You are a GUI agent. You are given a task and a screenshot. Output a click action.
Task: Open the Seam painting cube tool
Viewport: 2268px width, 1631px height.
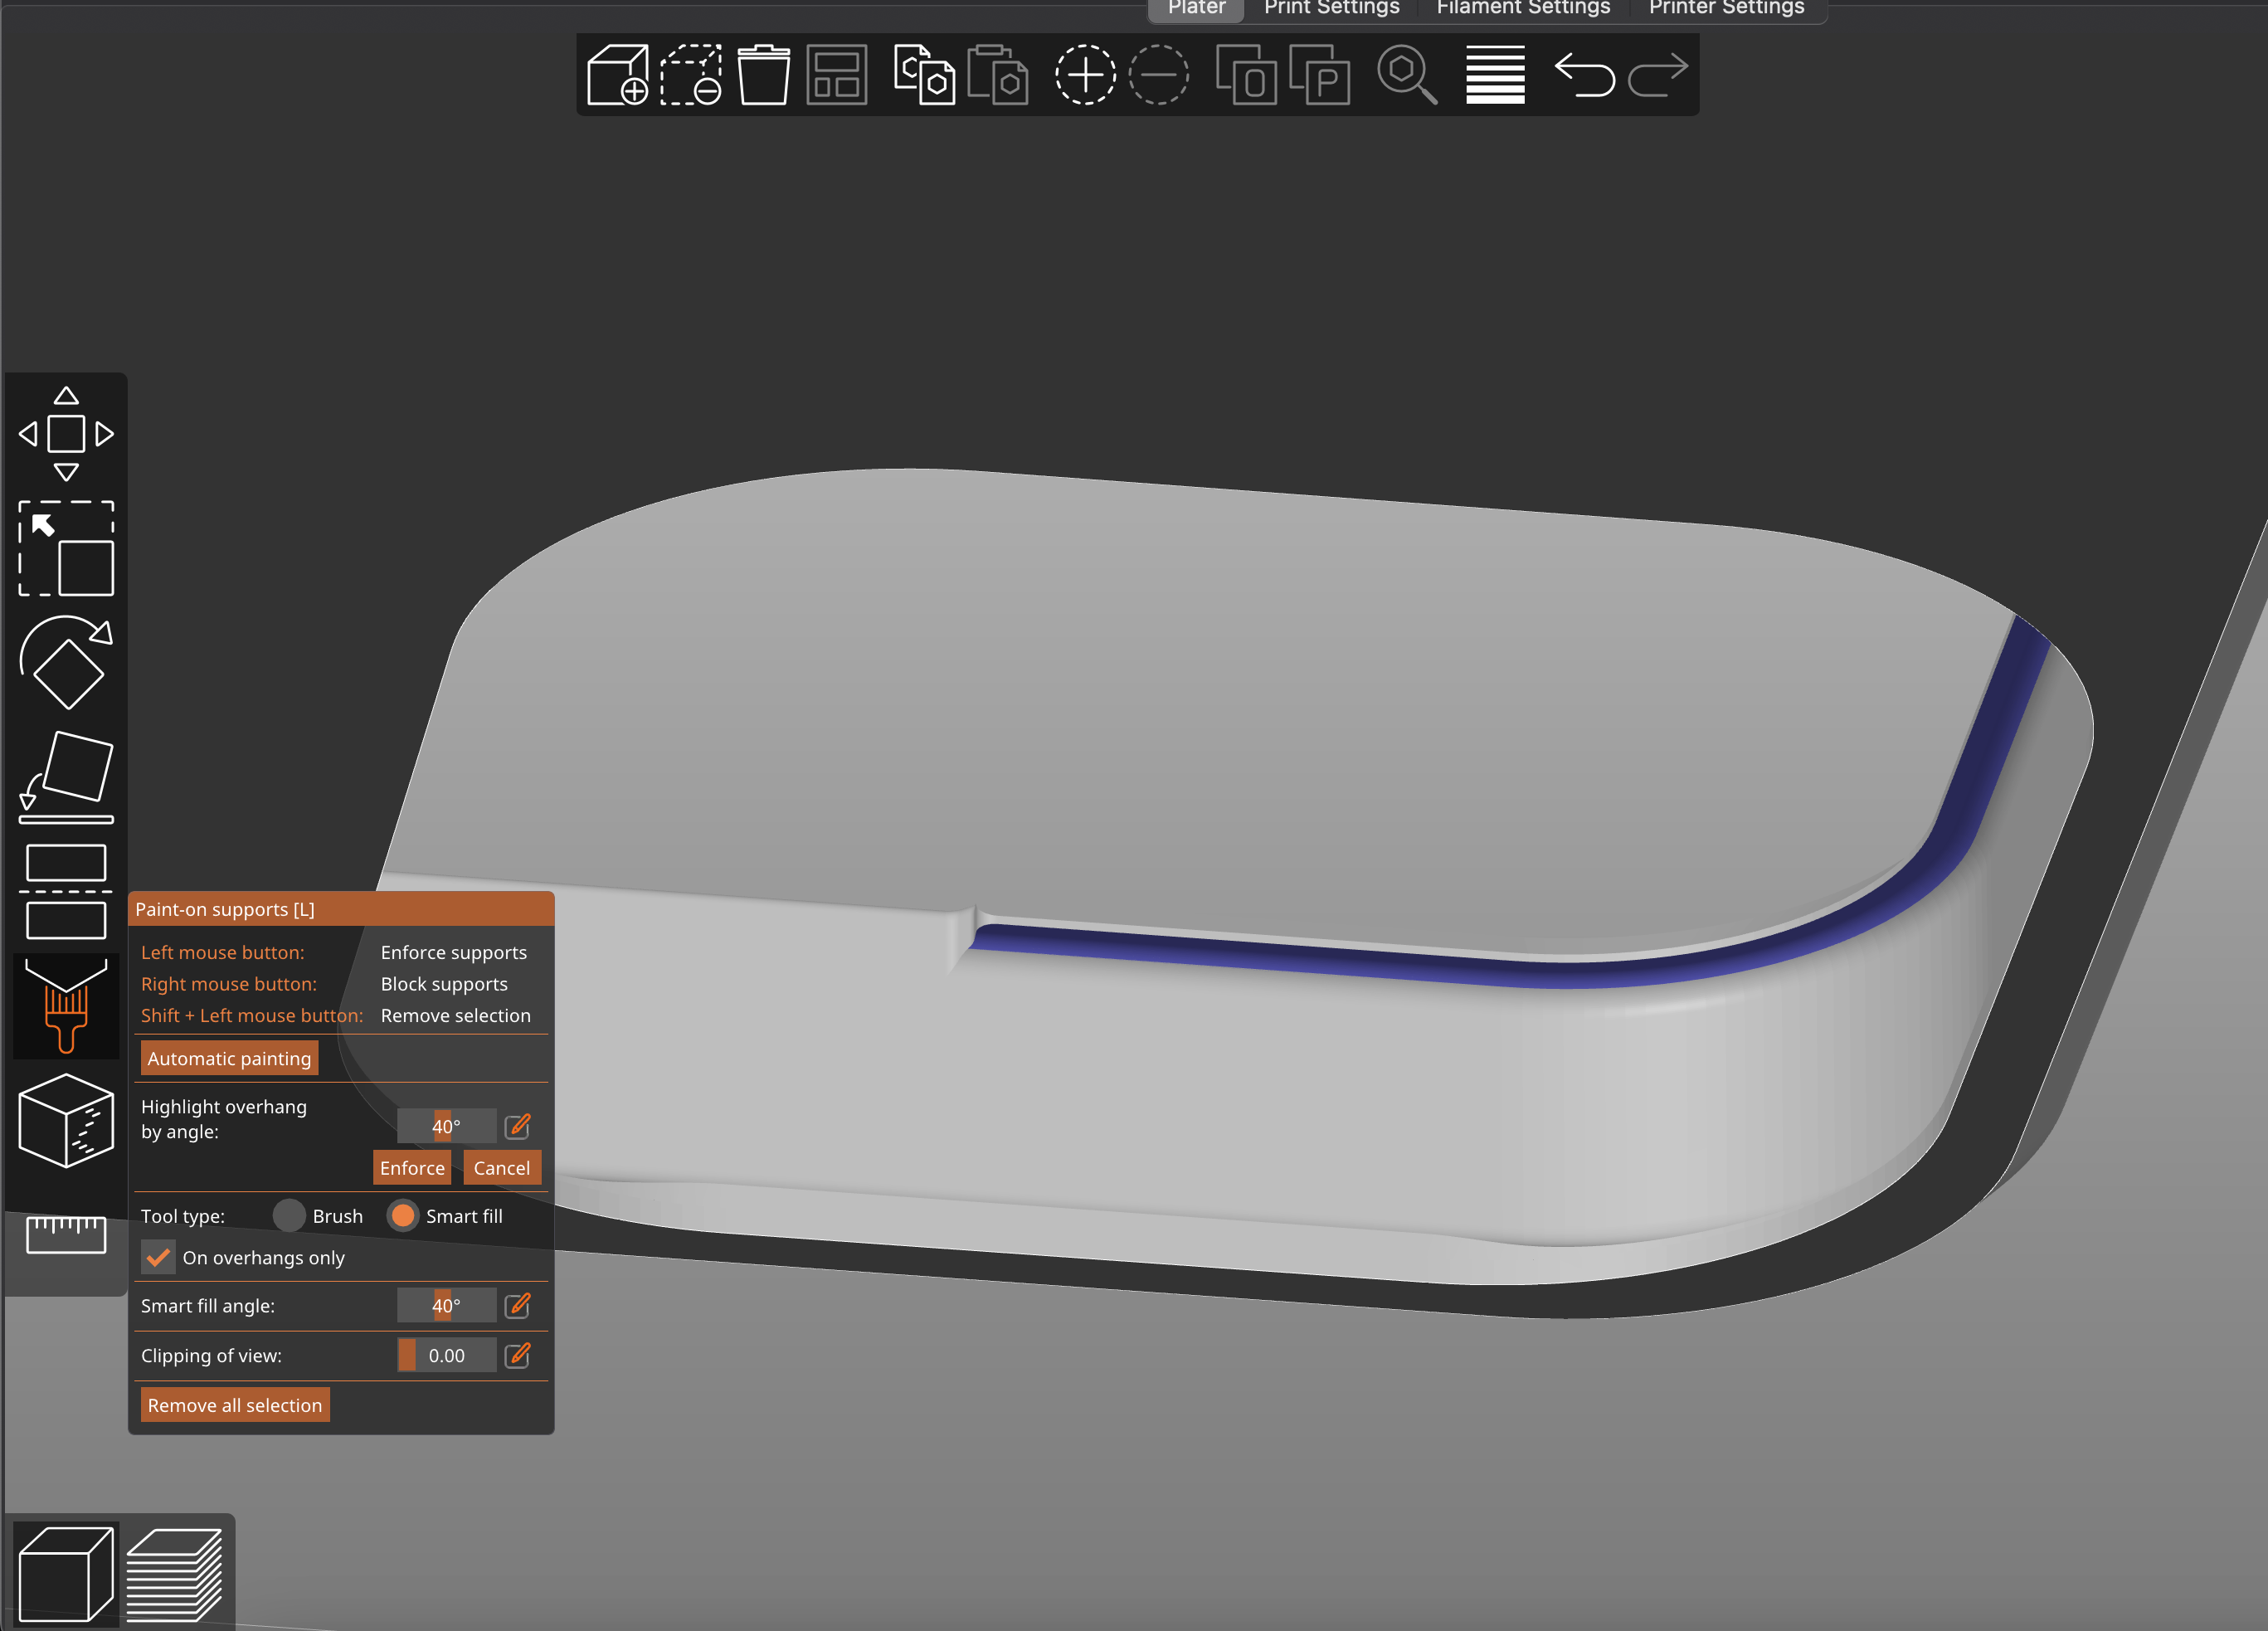pos(66,1120)
